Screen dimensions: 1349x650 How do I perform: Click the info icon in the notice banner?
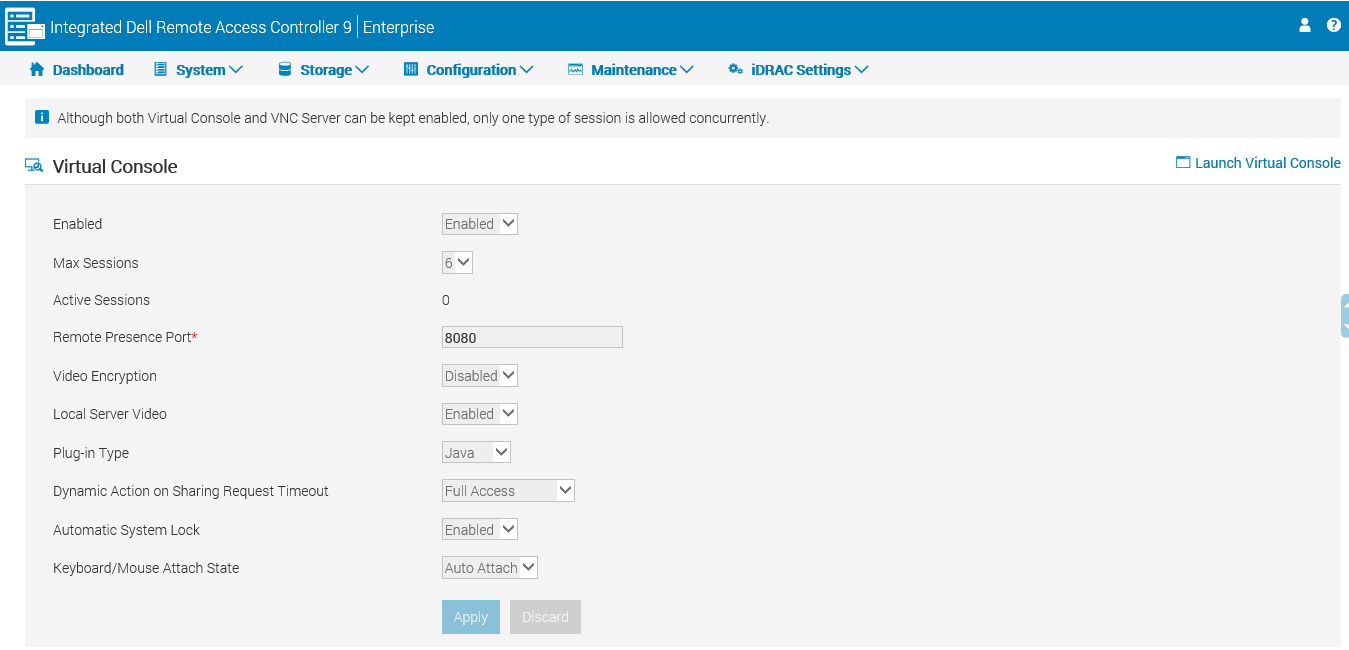coord(41,117)
